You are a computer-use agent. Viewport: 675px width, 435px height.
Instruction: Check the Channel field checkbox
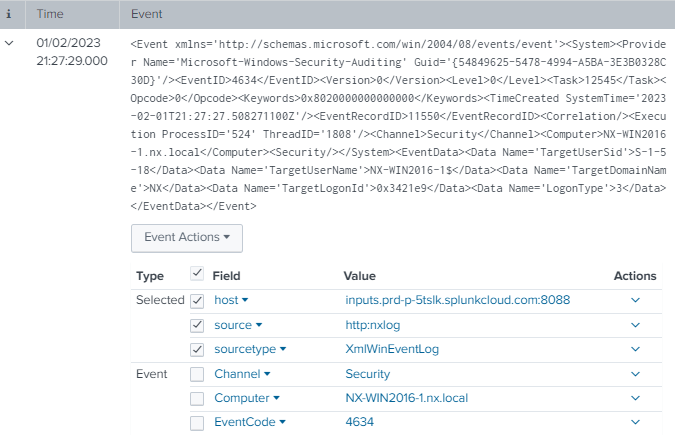tap(197, 374)
